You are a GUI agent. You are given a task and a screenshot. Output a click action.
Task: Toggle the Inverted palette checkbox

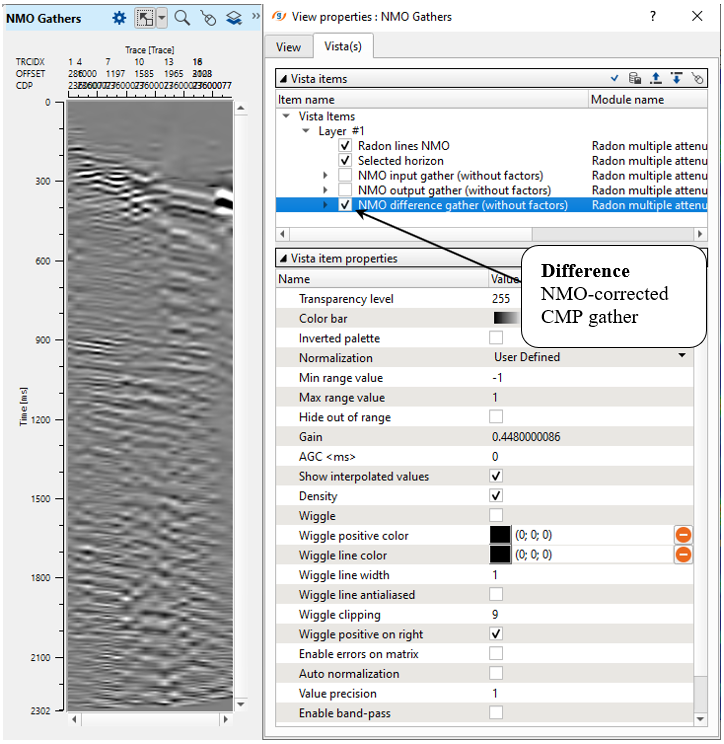496,338
